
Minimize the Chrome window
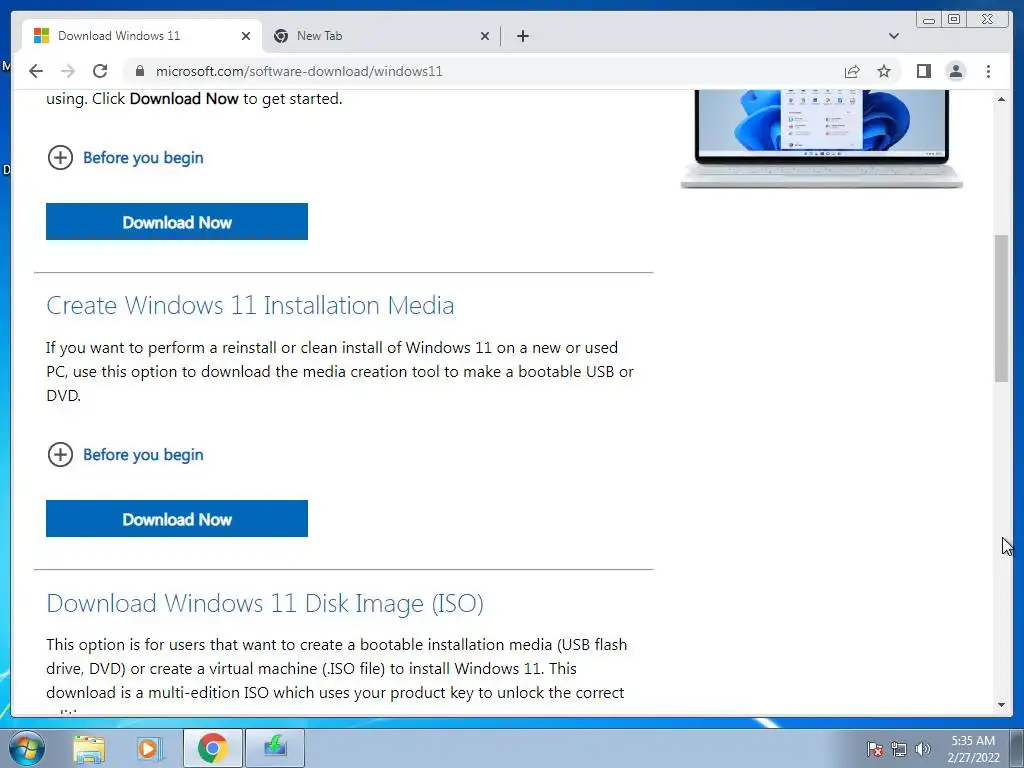pyautogui.click(x=929, y=20)
